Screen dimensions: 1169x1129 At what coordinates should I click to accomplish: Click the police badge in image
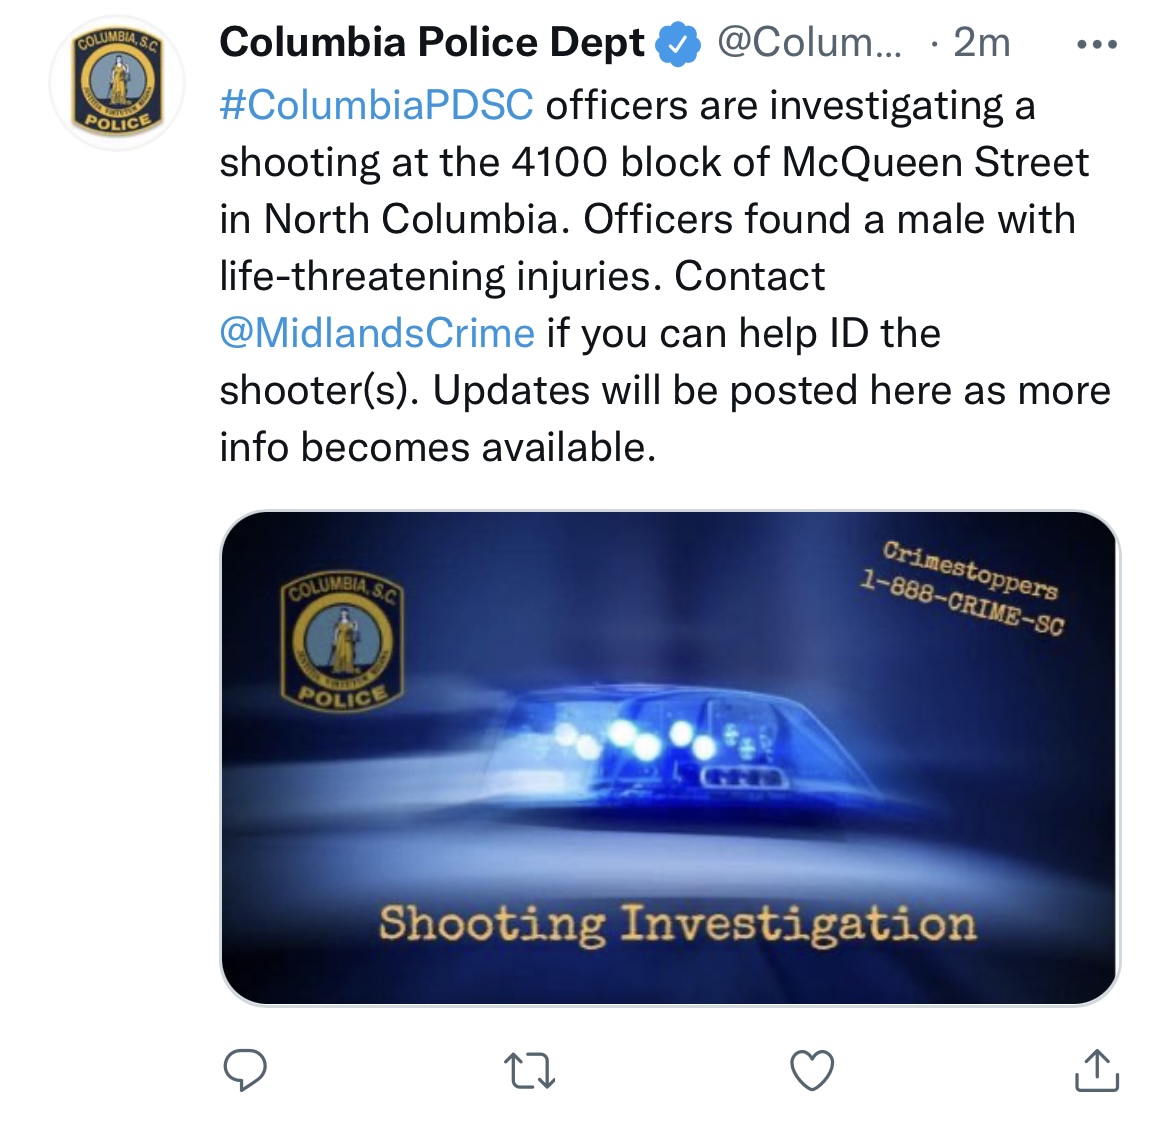[x=341, y=643]
